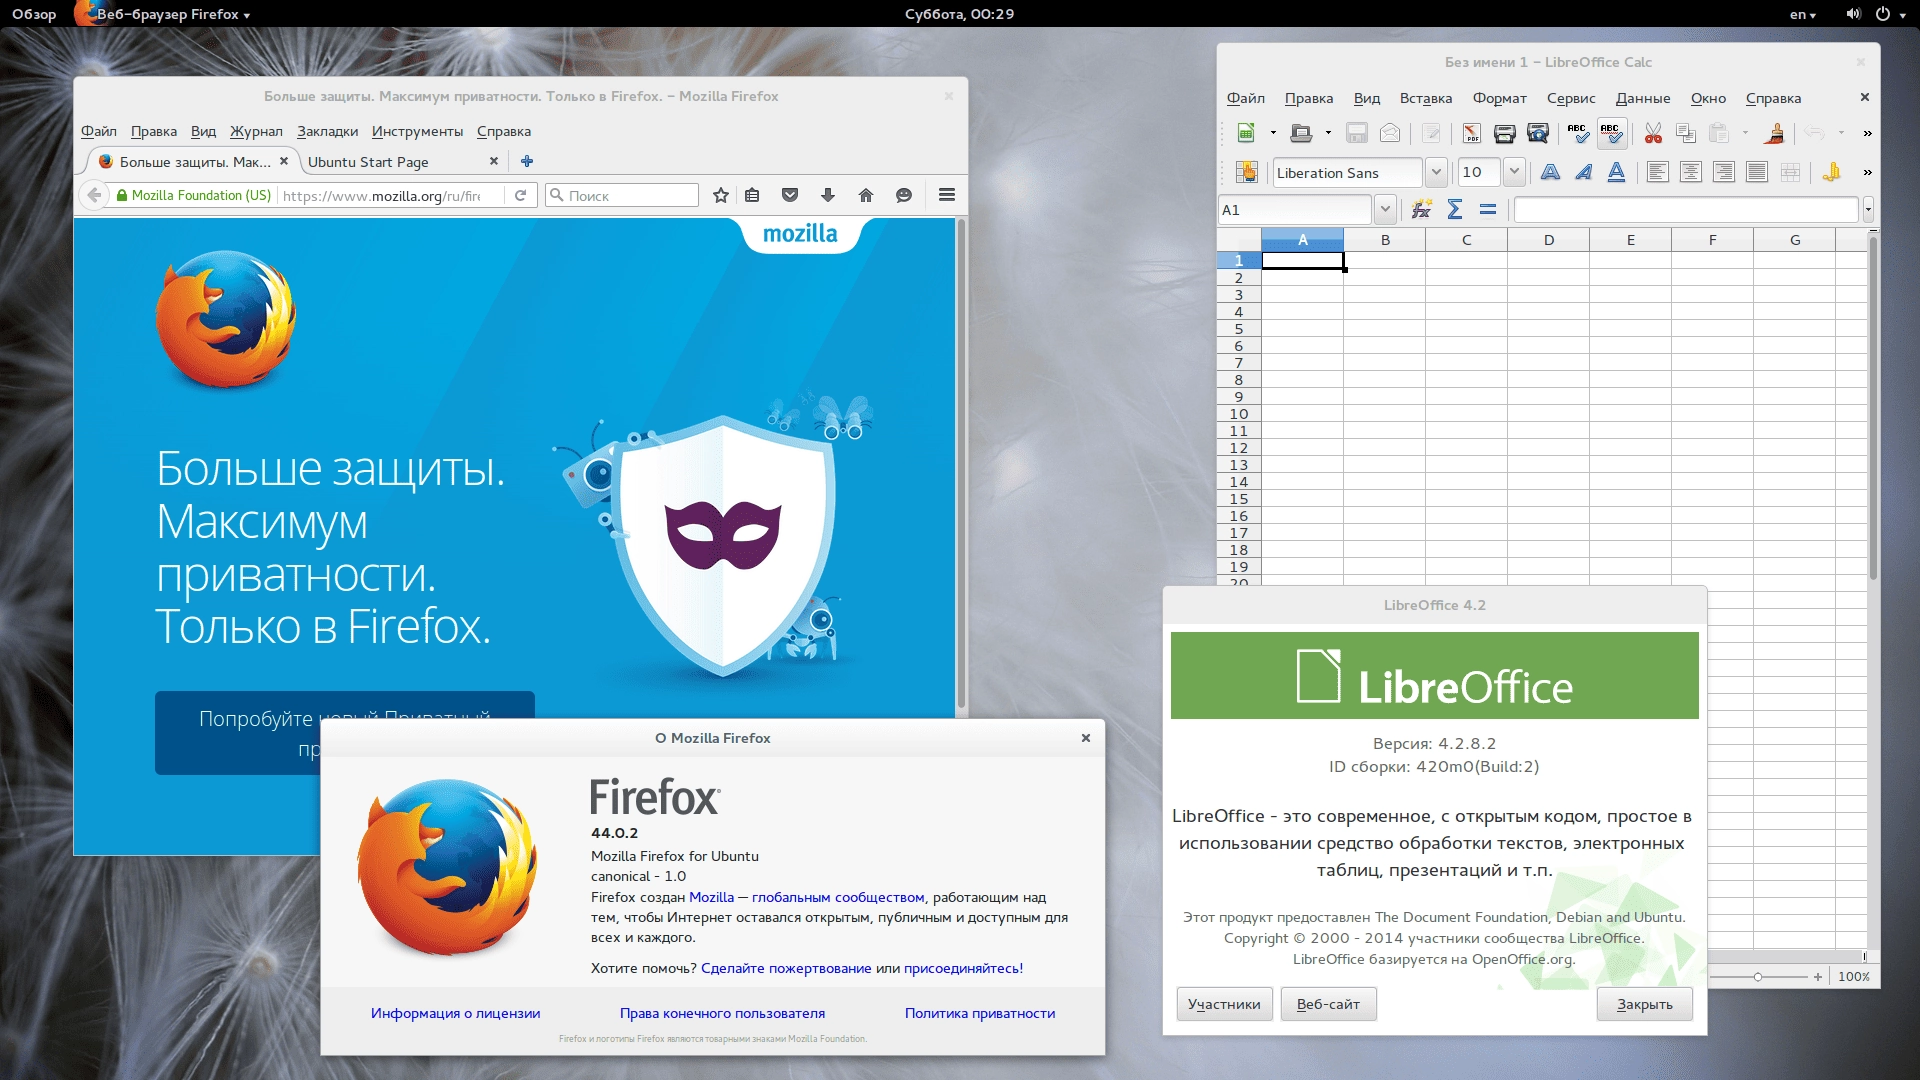Image resolution: width=1920 pixels, height=1080 pixels.
Task: Open a new Firefox tab with plus icon
Action: click(x=527, y=161)
